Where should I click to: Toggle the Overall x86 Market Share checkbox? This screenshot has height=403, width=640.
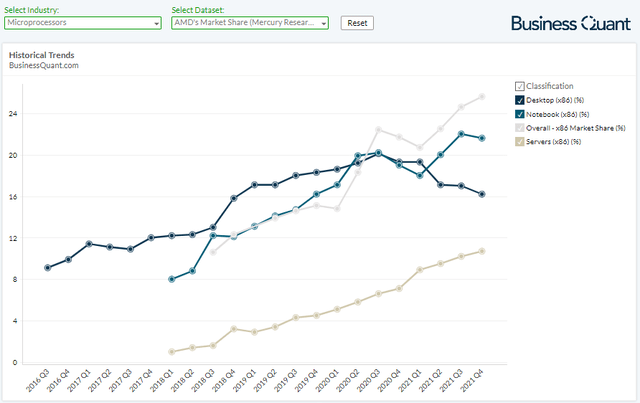tap(519, 128)
